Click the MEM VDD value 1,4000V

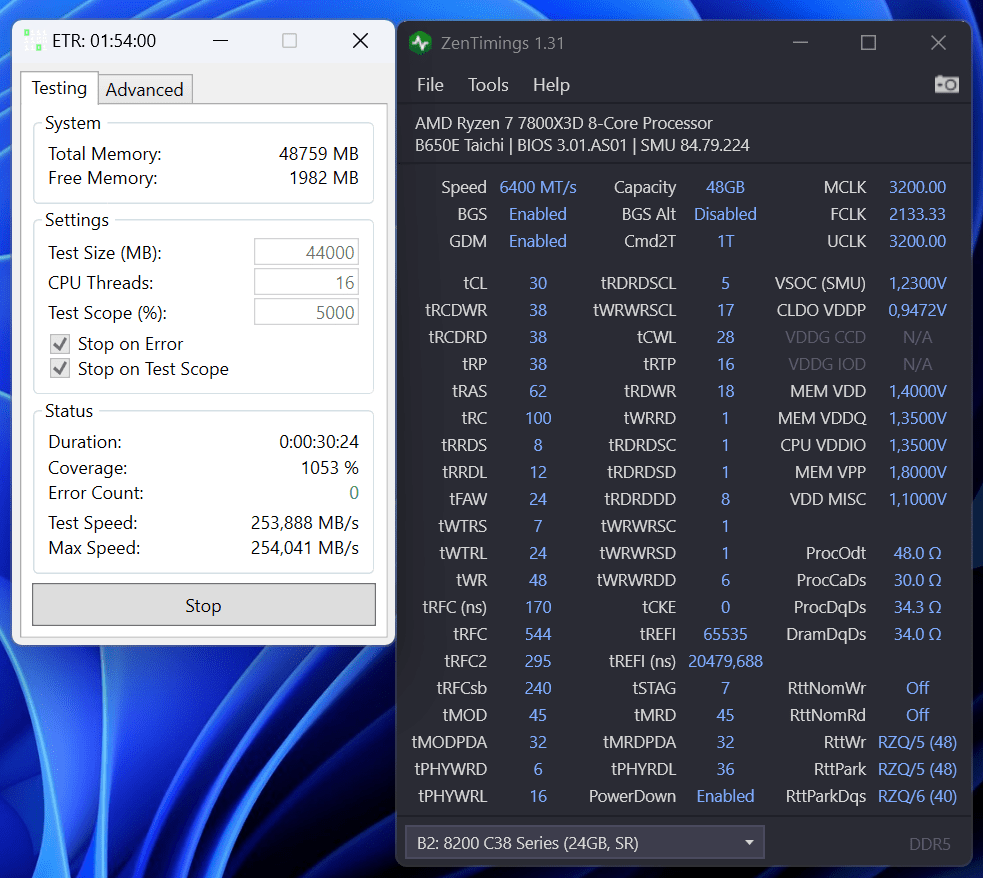pyautogui.click(x=917, y=391)
